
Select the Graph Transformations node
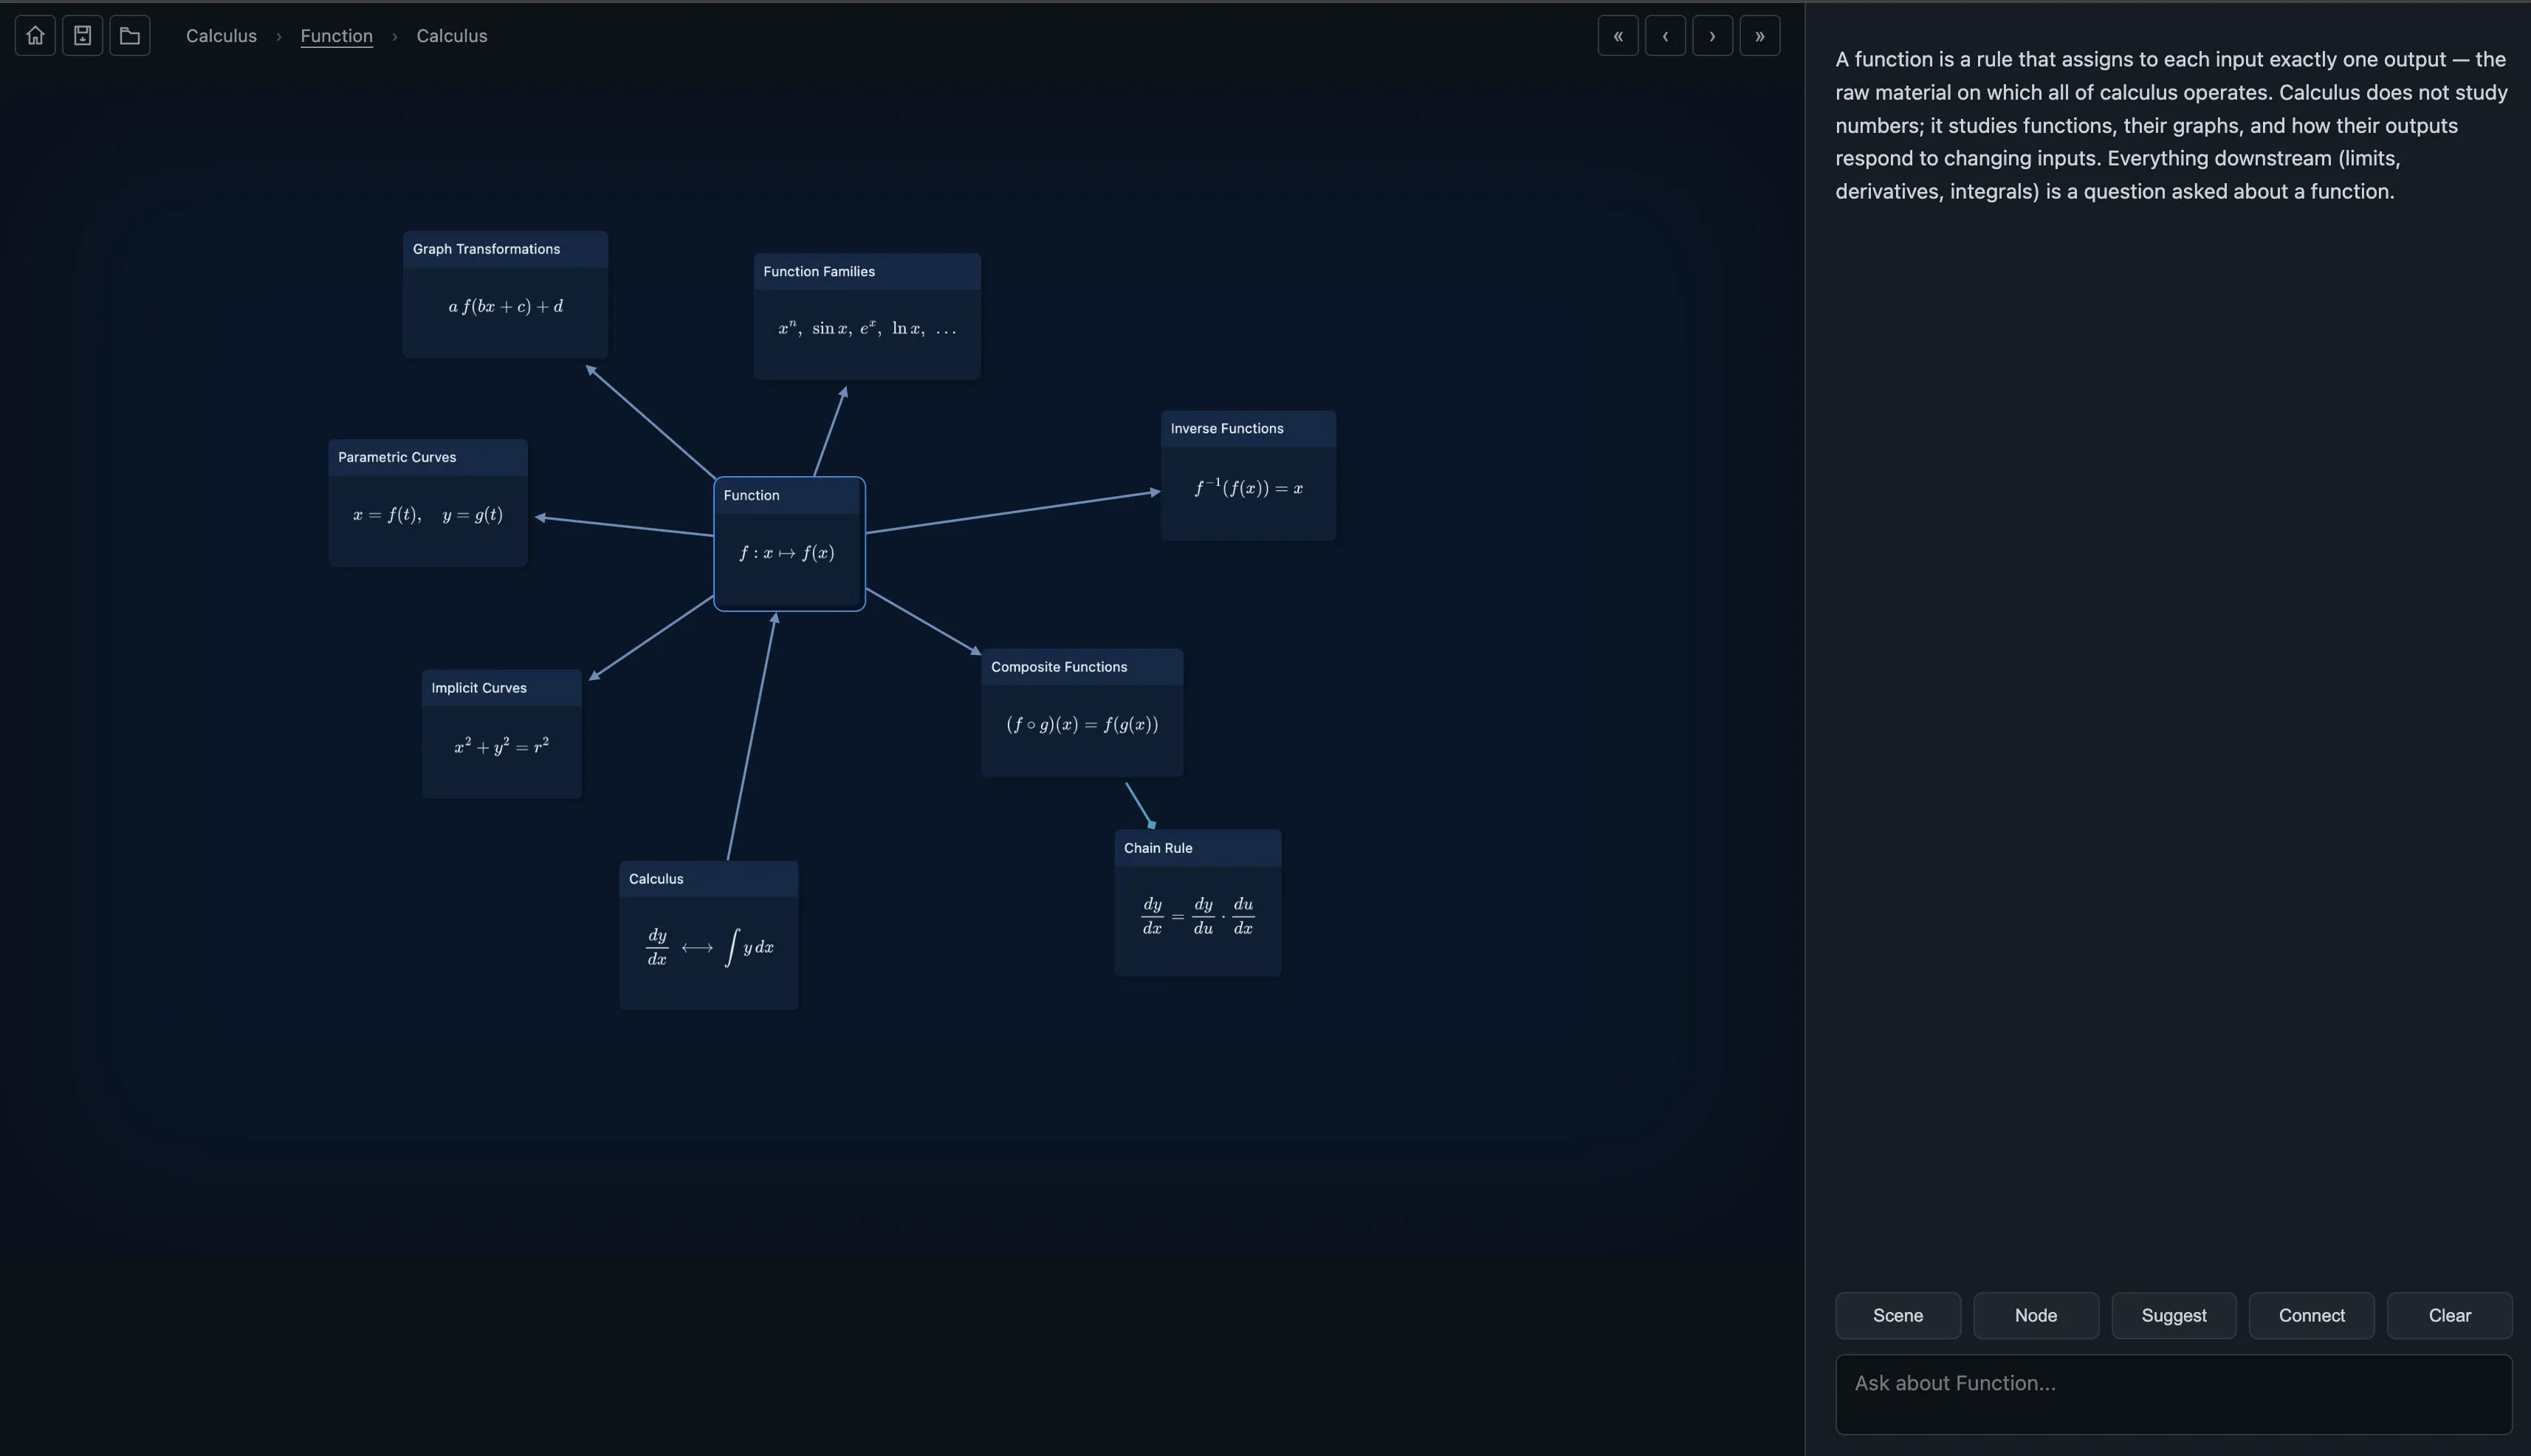pos(505,294)
